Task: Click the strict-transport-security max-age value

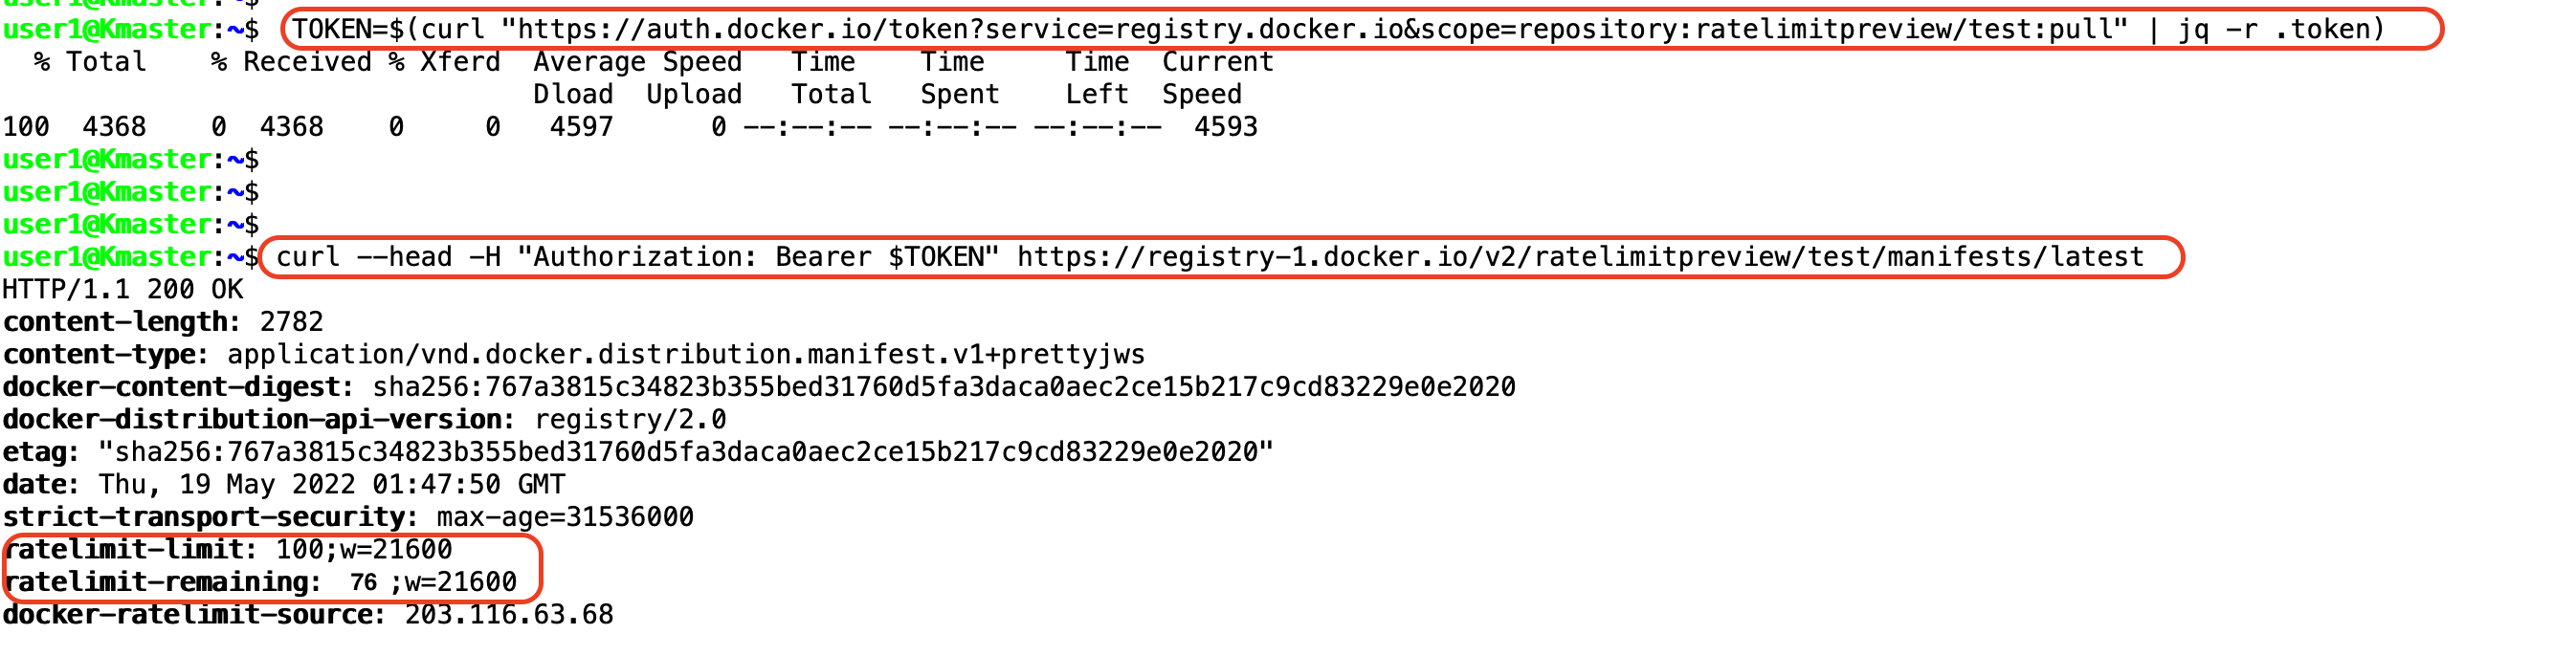Action: pos(565,517)
